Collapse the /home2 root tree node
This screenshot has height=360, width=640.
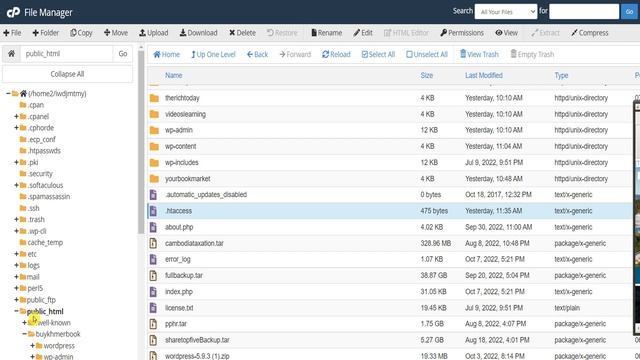pyautogui.click(x=8, y=93)
